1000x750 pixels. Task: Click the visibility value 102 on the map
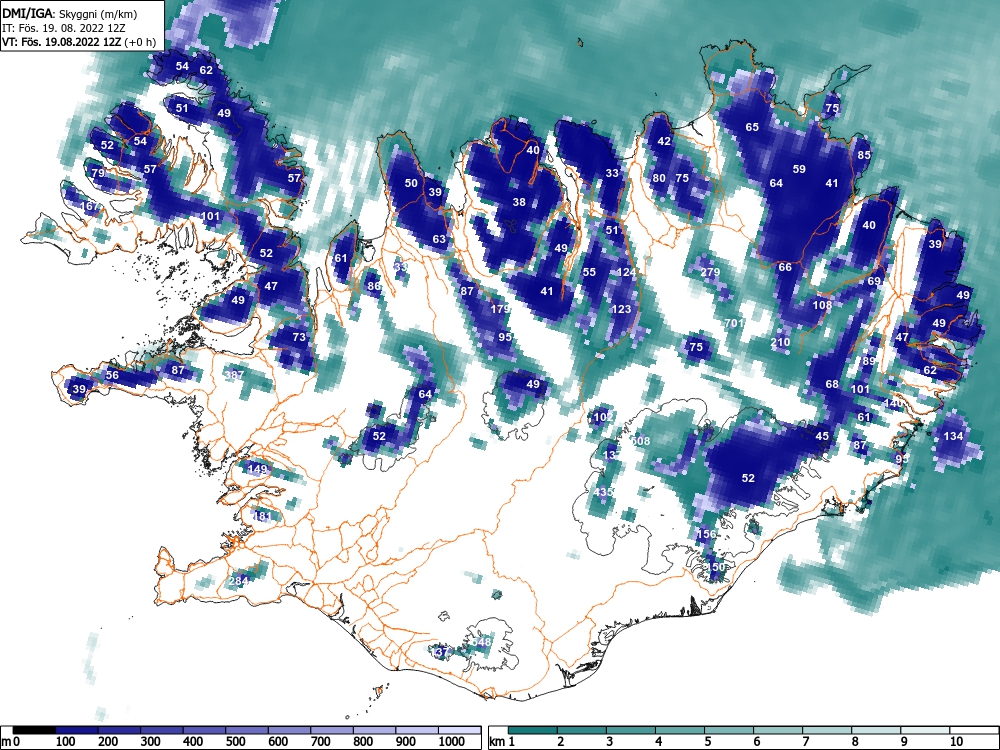pos(603,417)
